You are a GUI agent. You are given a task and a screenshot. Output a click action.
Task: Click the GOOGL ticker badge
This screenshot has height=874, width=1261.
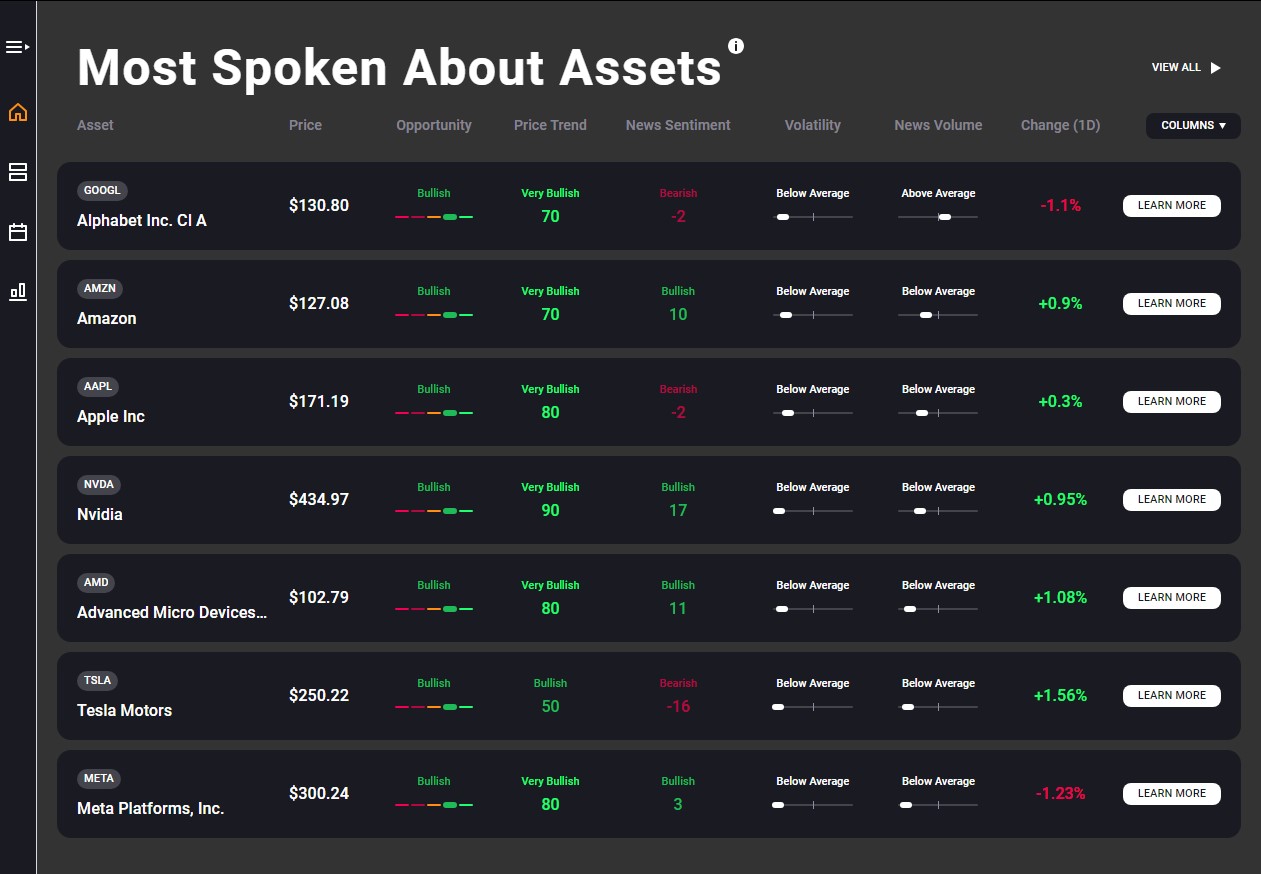(102, 190)
